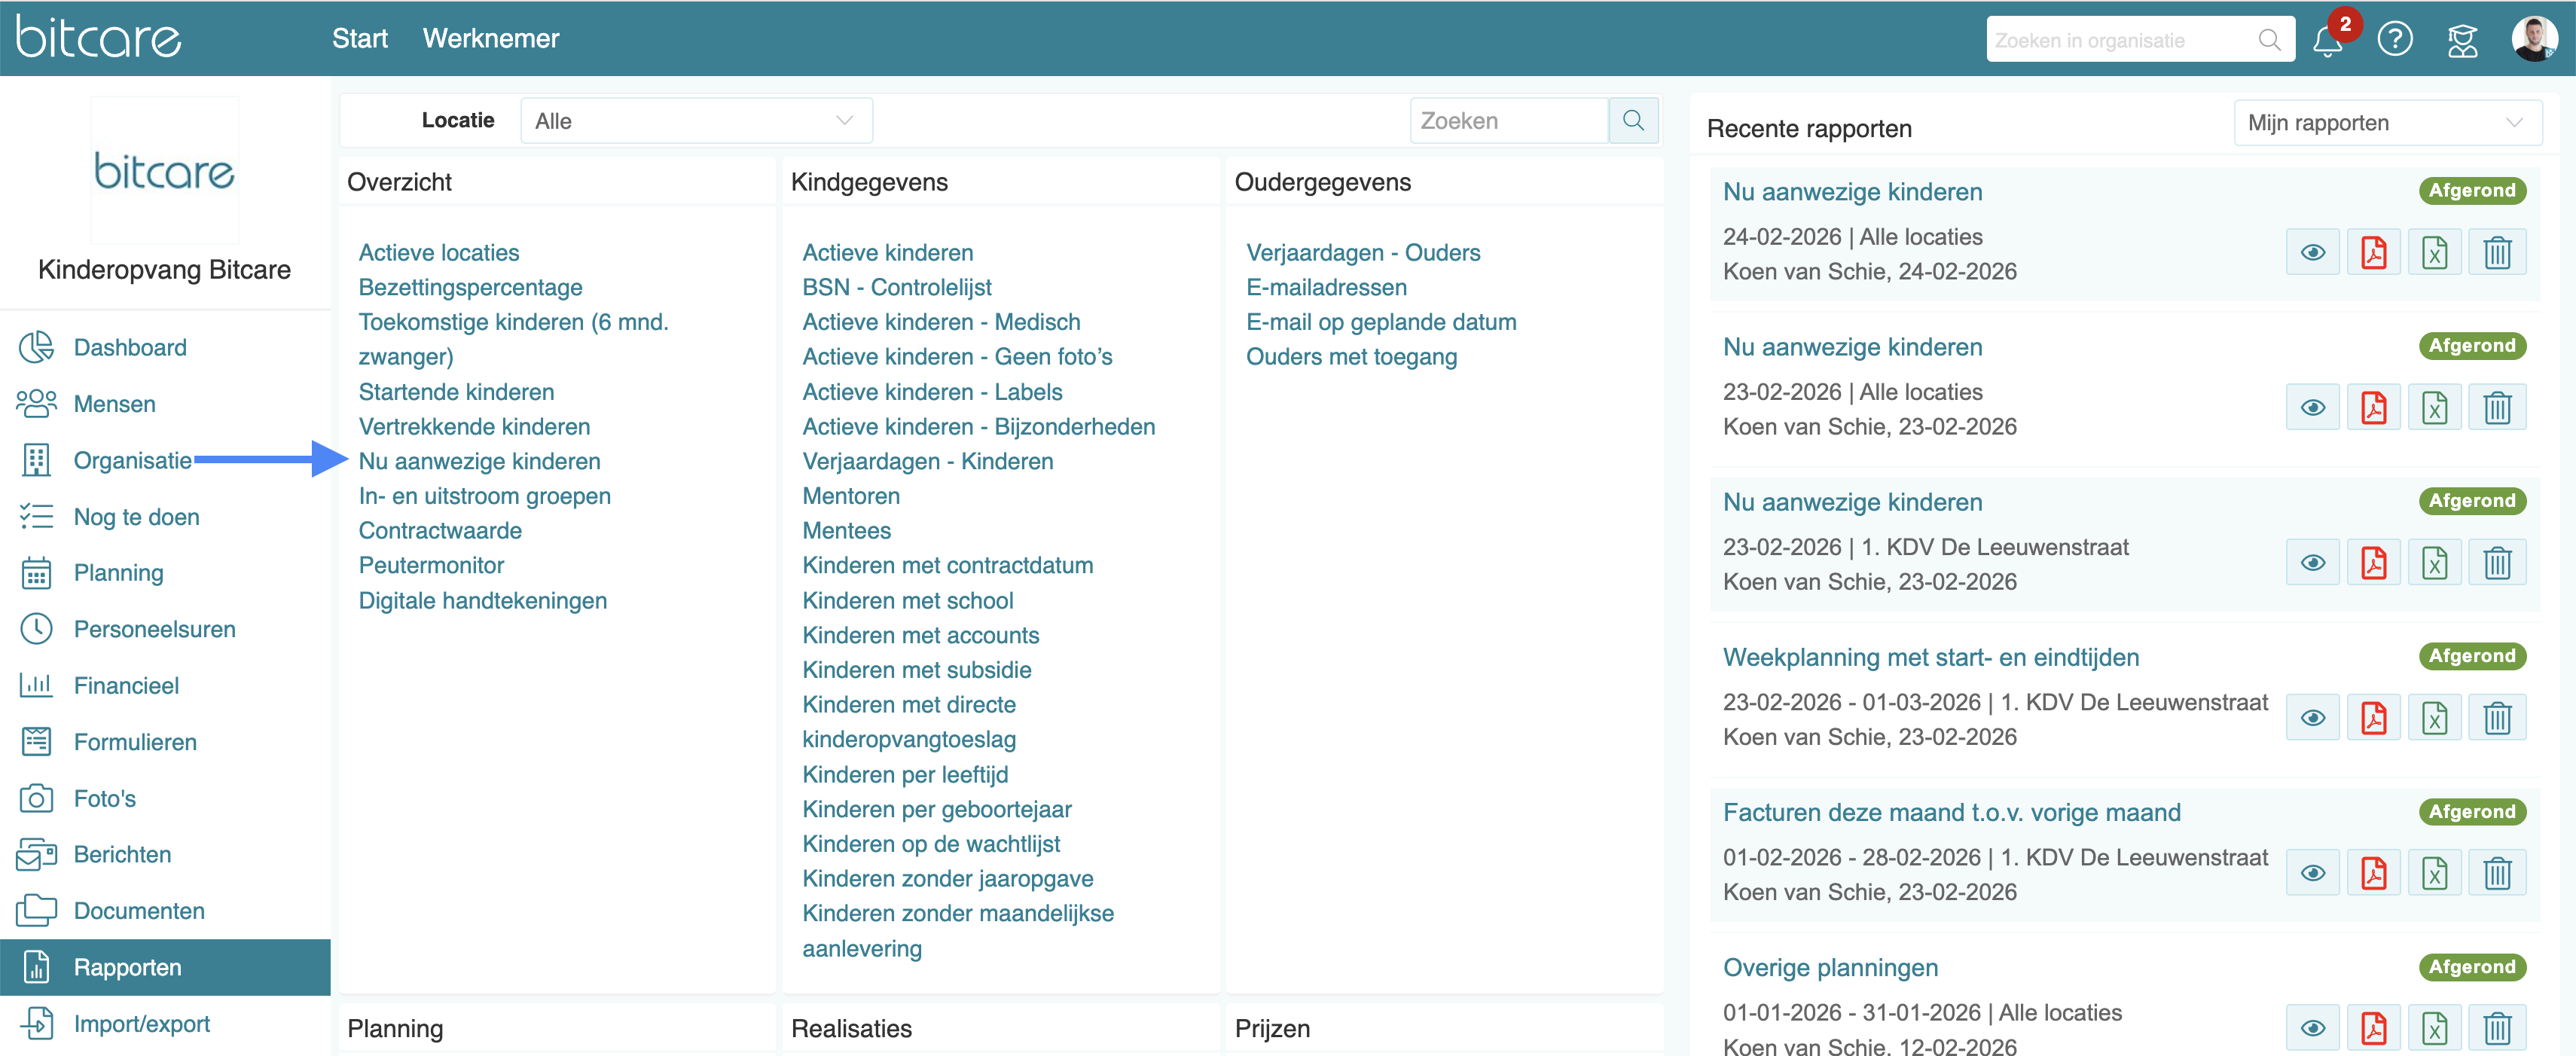Open the Werknemer menu in top bar
Screen dimensions: 2576x1056
pos(491,39)
